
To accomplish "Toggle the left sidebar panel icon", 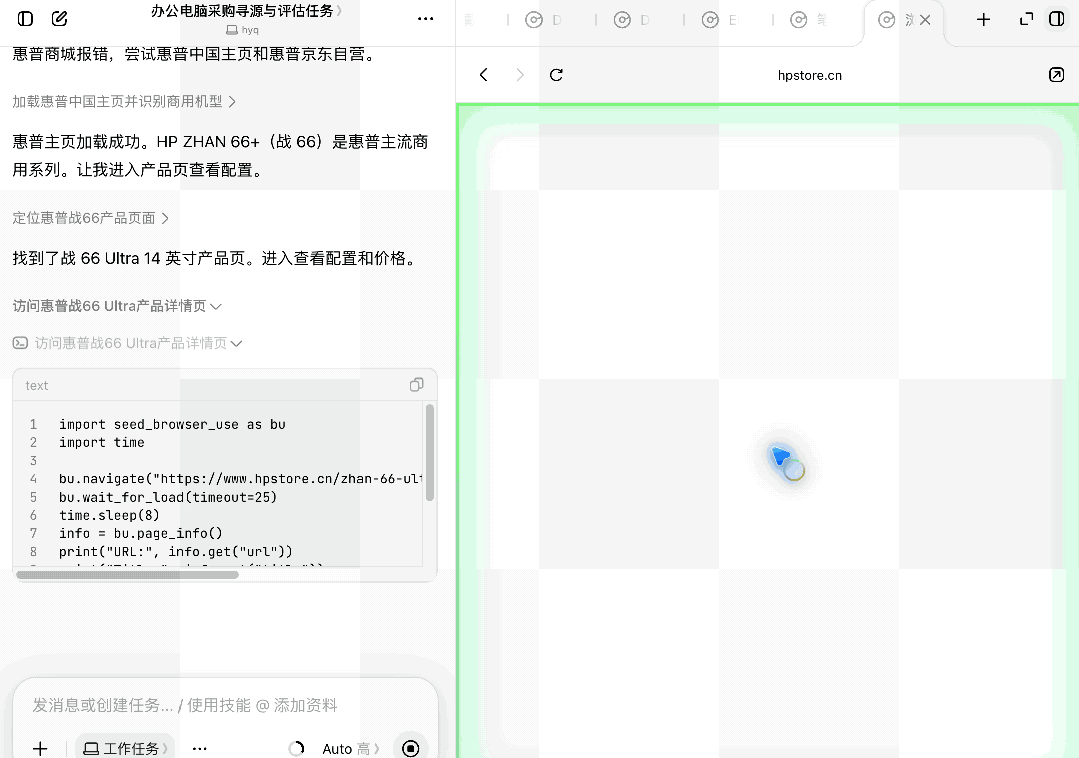I will (25, 19).
